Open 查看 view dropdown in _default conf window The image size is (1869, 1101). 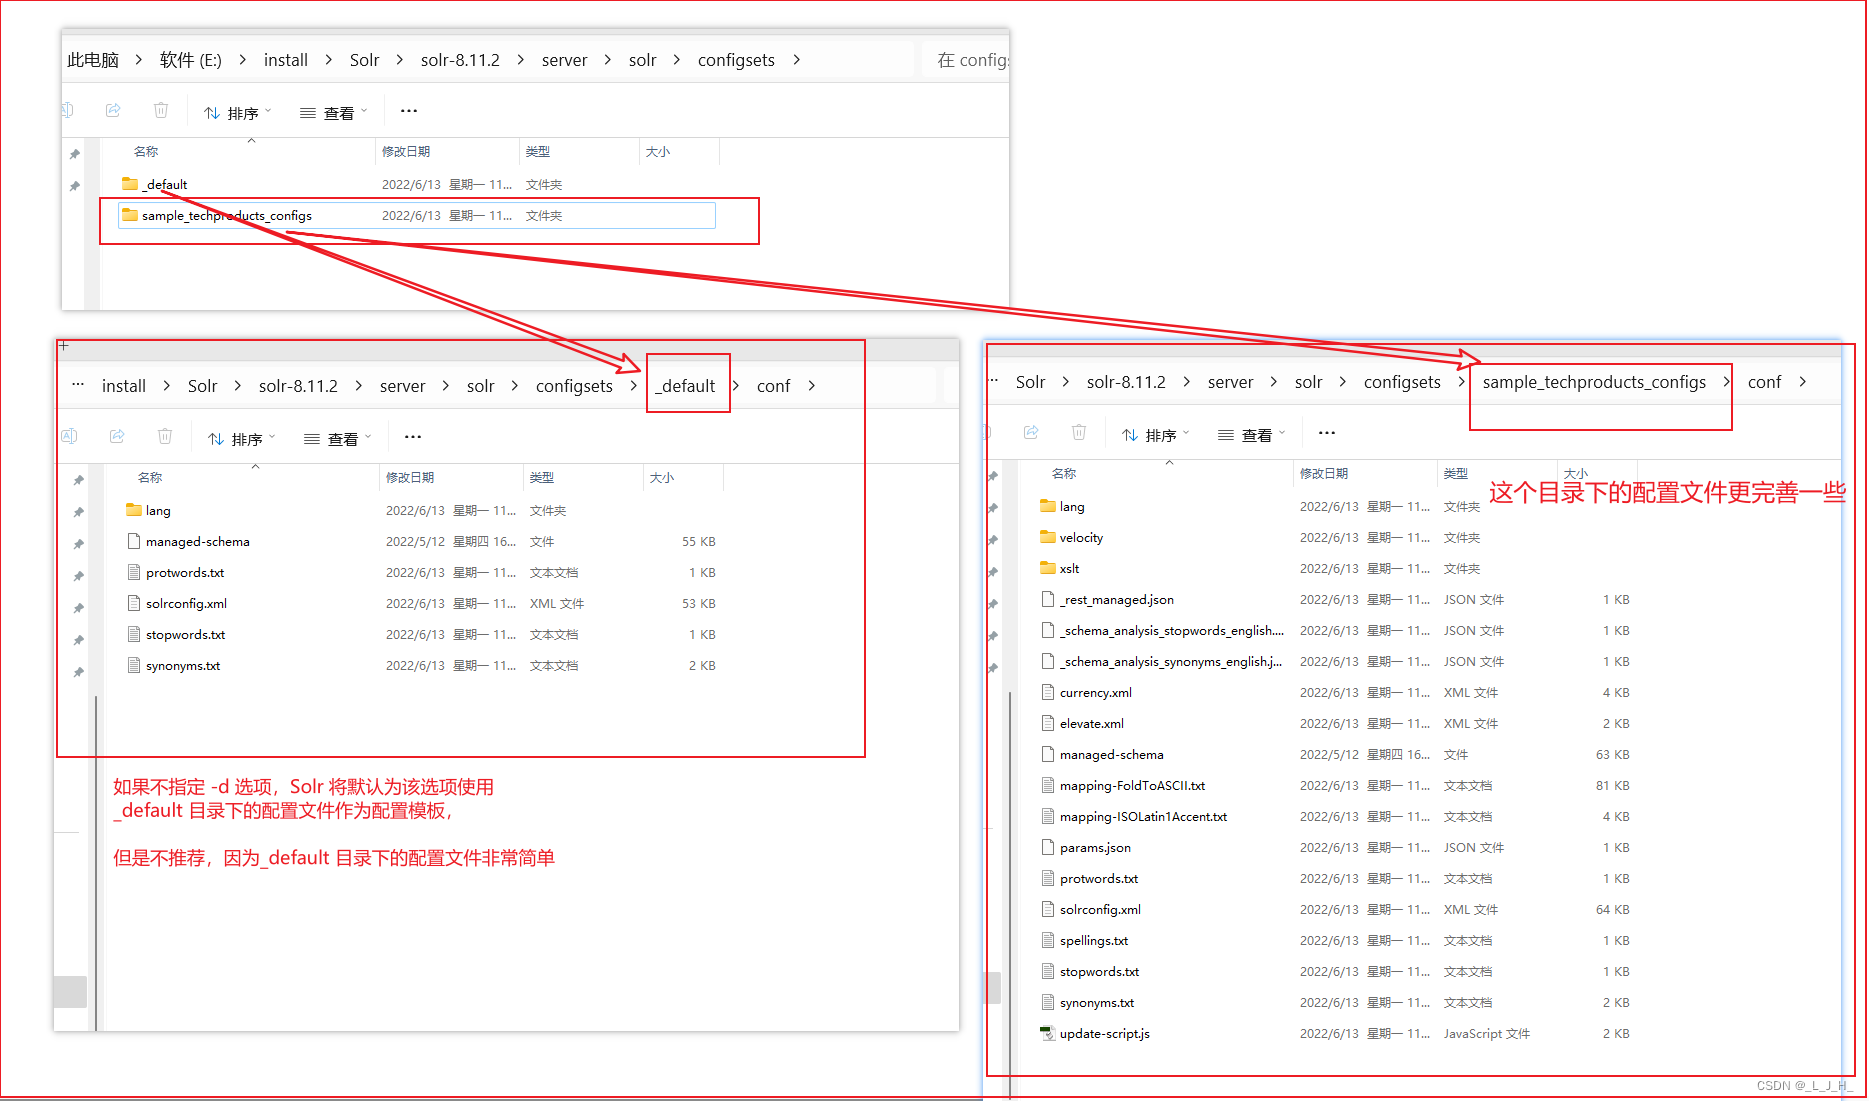point(338,439)
